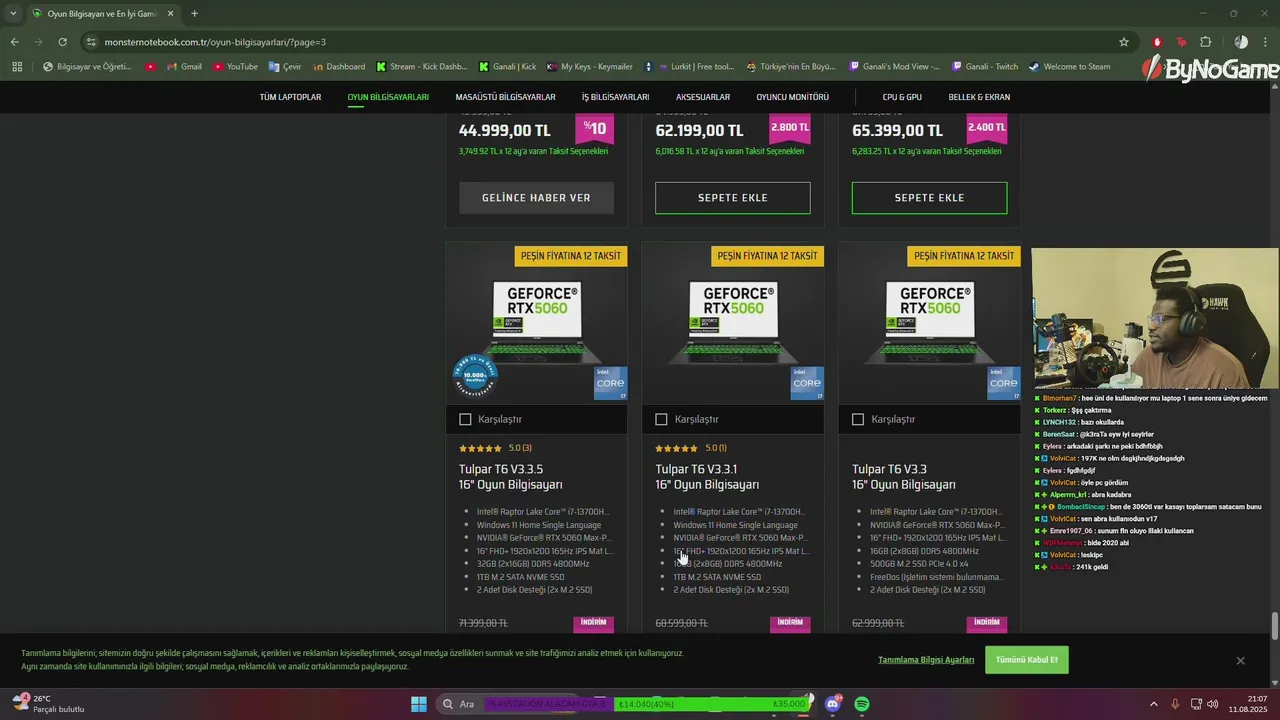Click SEPETE EKLE for 62.199,00 TL laptop

[733, 198]
